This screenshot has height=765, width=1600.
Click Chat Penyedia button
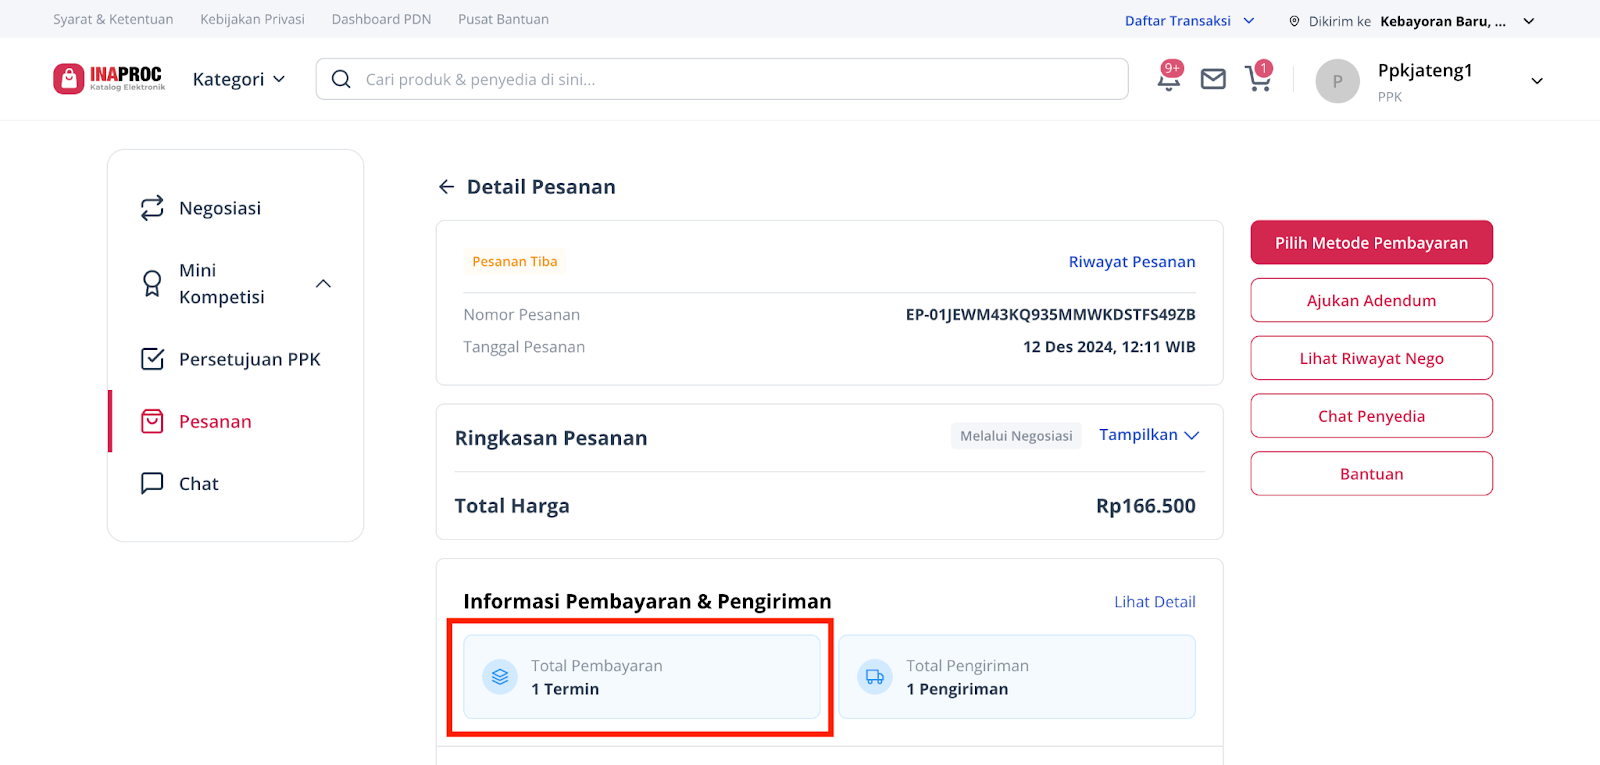coord(1371,417)
